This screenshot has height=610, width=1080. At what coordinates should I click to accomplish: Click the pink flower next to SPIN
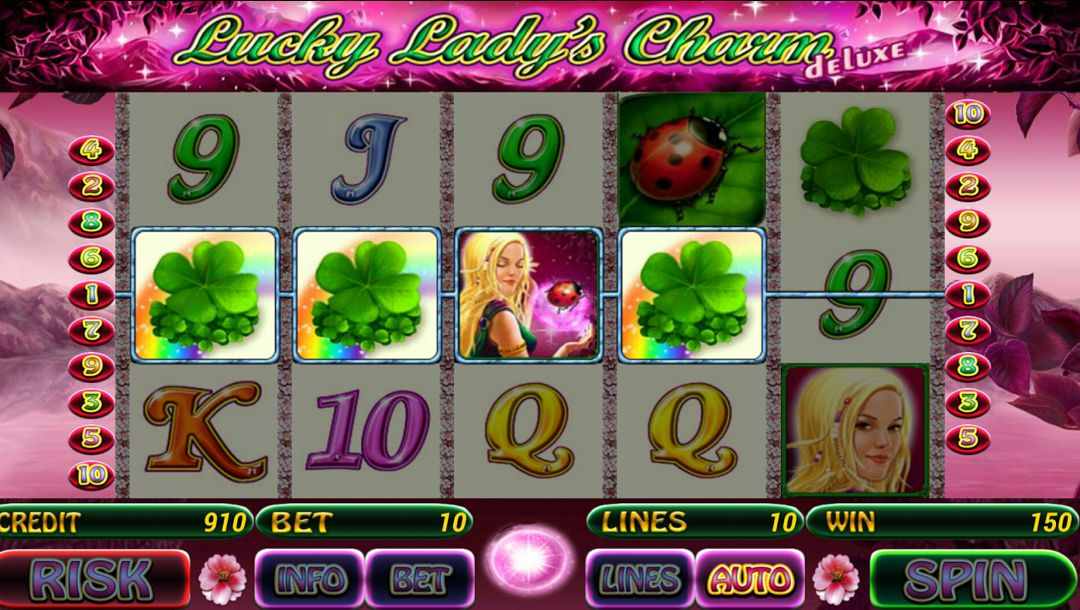point(836,579)
